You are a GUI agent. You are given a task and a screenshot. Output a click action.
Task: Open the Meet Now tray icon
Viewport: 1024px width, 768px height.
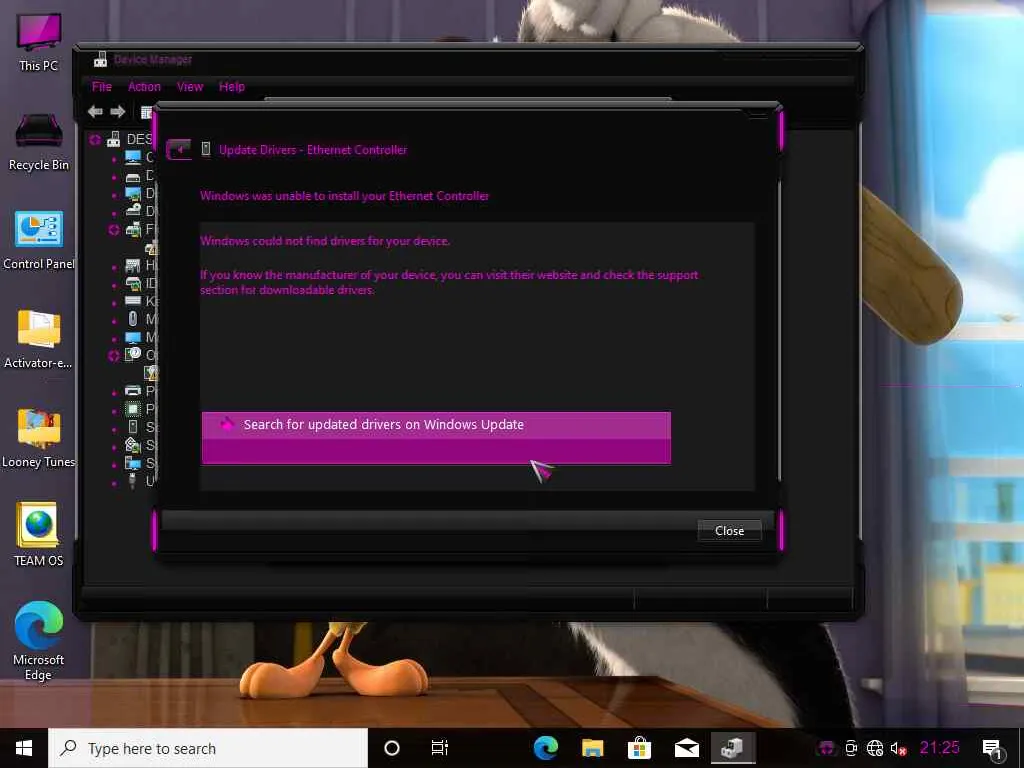(851, 748)
